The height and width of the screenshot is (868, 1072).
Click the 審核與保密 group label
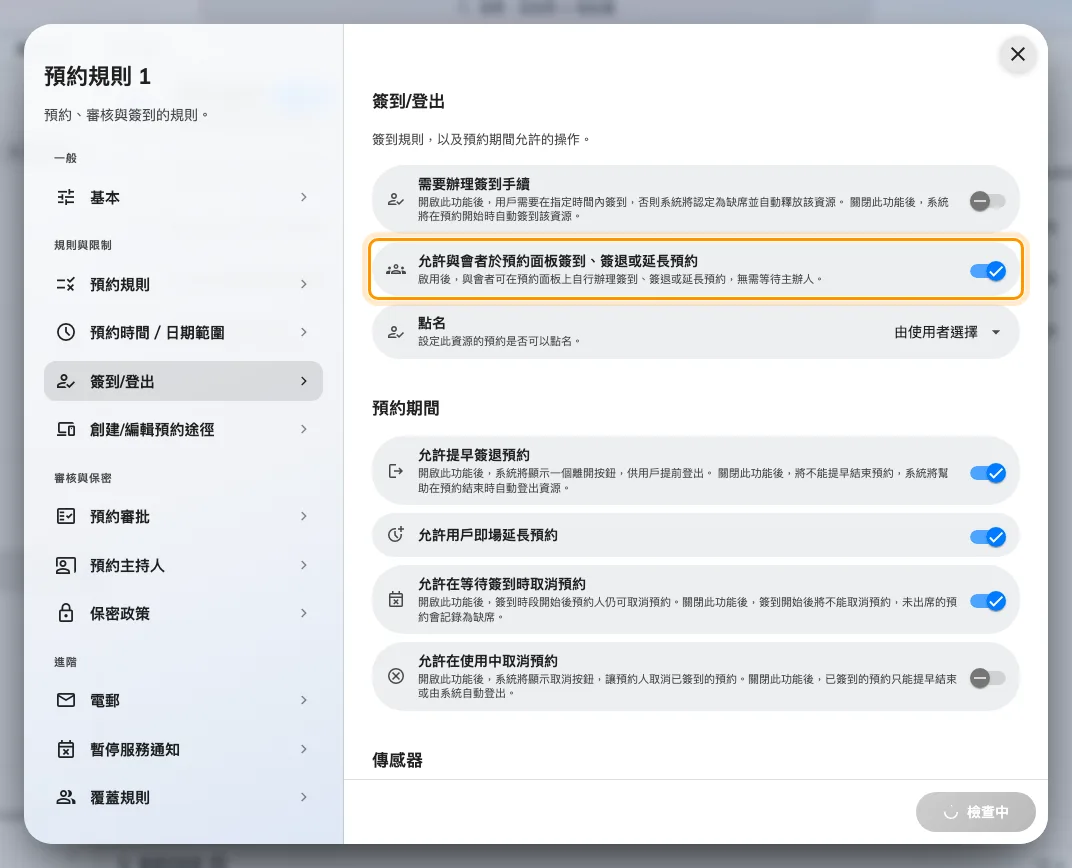pyautogui.click(x=83, y=478)
